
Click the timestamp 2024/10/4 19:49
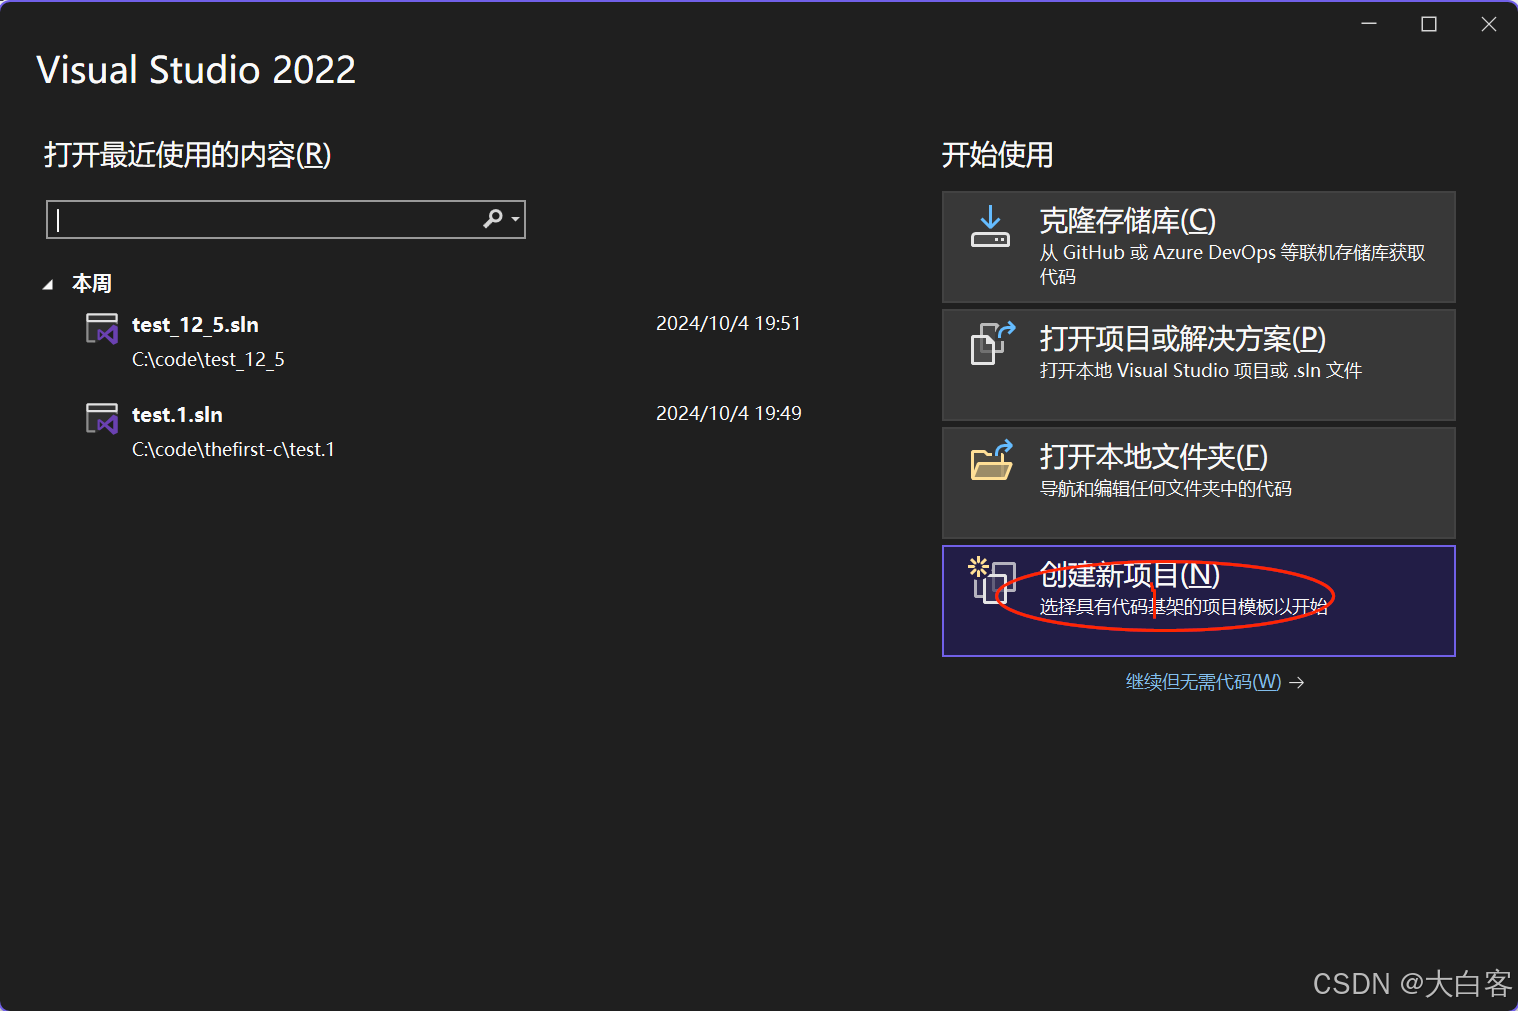[728, 413]
